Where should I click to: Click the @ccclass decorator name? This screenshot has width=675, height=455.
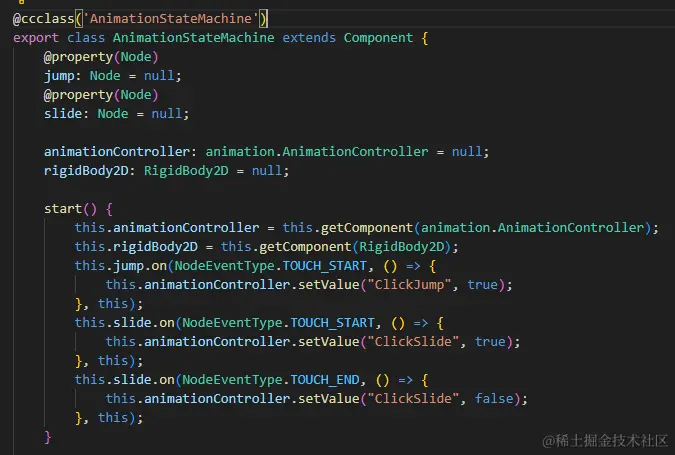click(43, 19)
